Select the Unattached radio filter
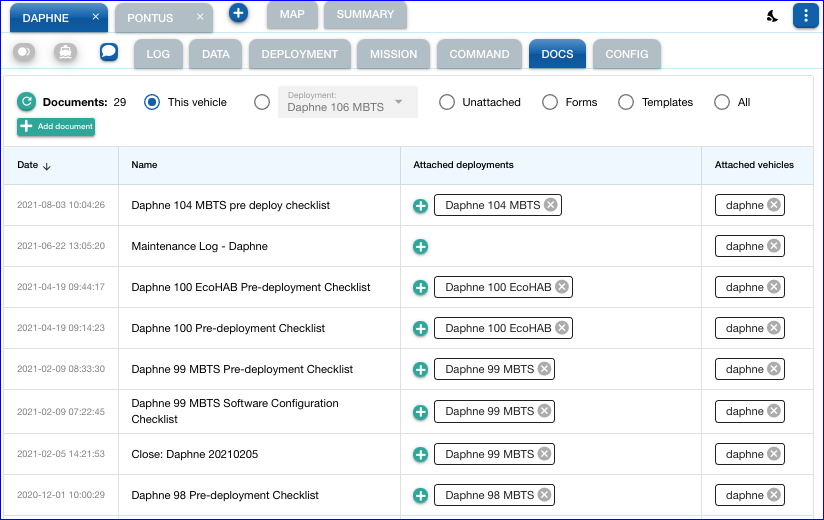This screenshot has height=520, width=824. tap(447, 102)
